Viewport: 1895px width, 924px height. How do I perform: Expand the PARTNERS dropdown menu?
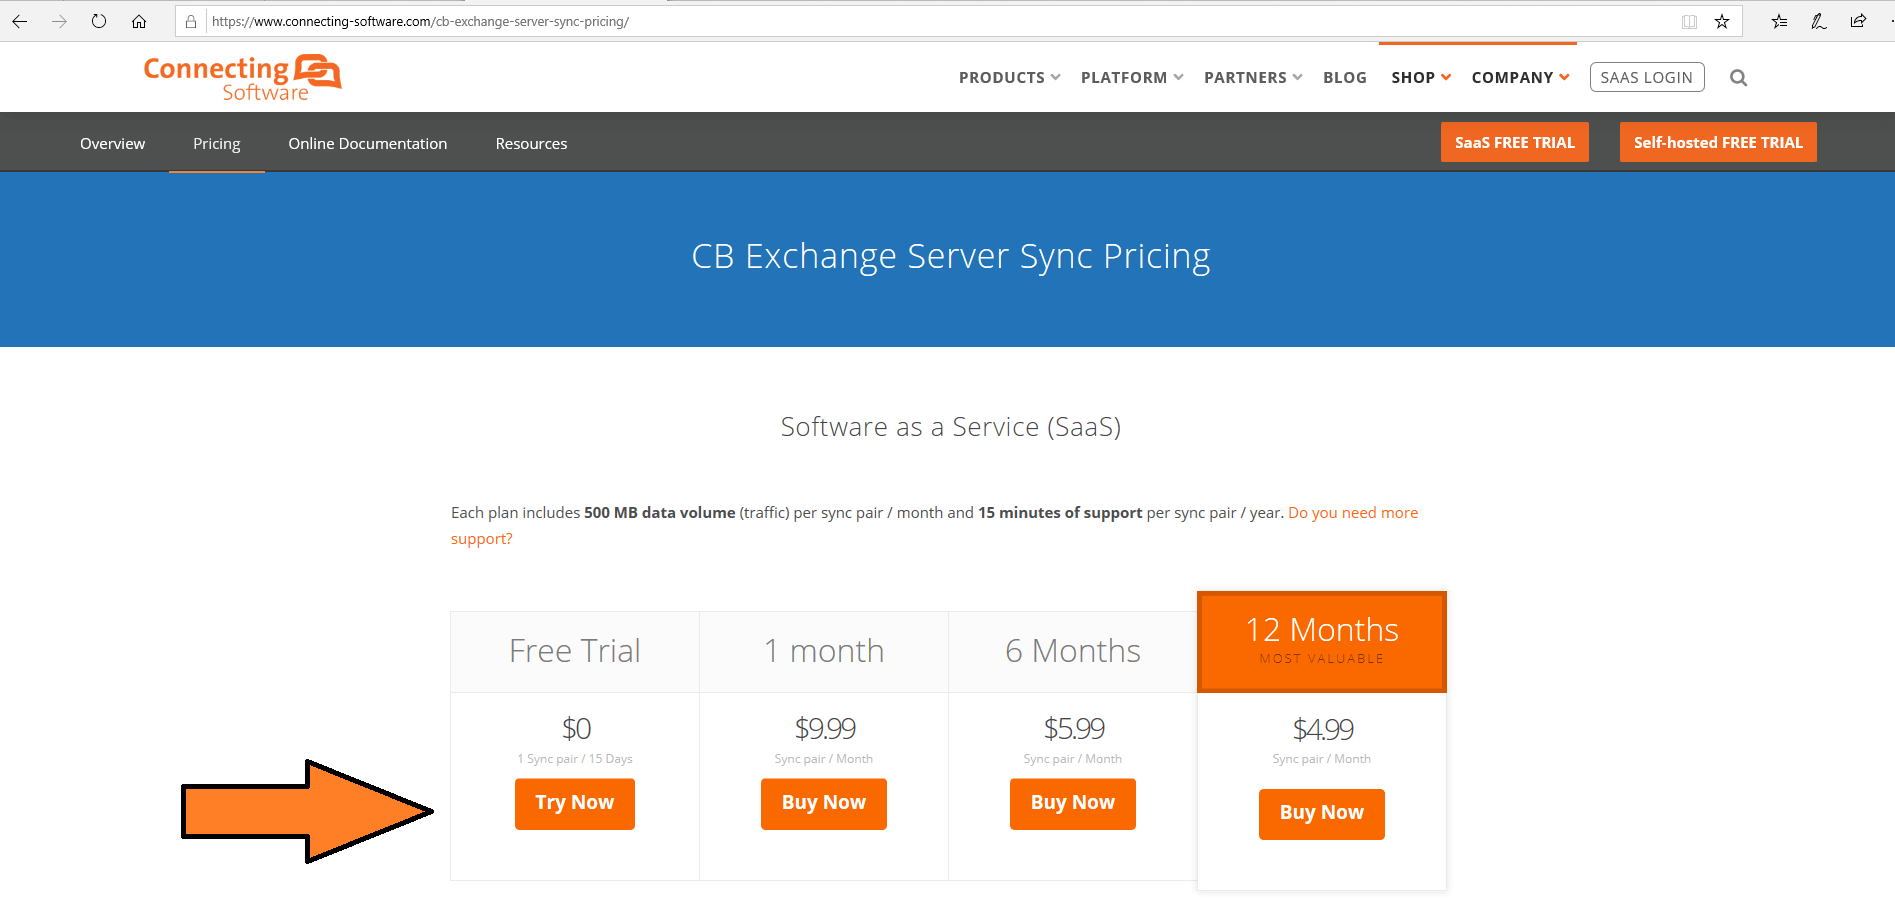coord(1253,77)
